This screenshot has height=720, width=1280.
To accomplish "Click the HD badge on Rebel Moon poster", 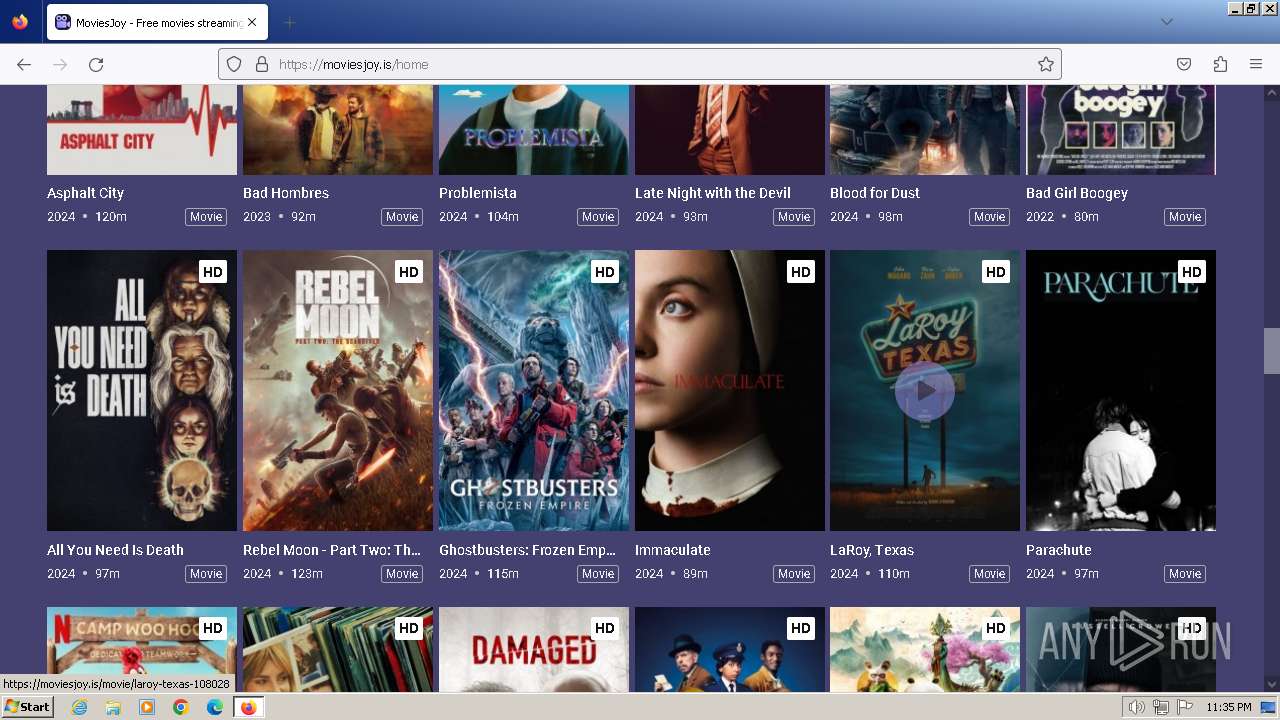I will [408, 272].
